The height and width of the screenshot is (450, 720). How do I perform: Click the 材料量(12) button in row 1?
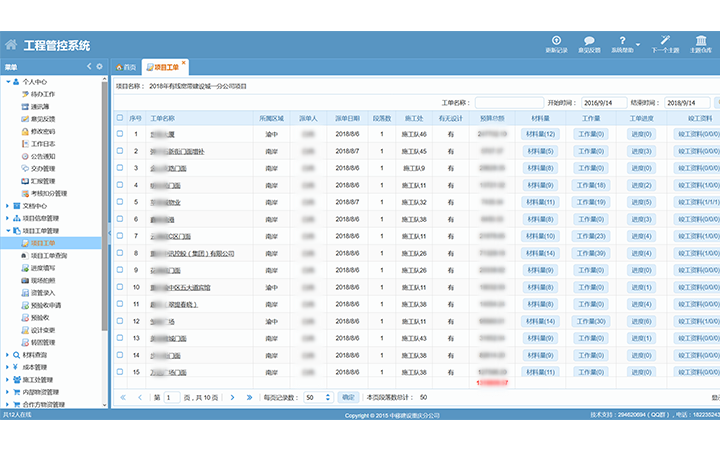tap(540, 134)
